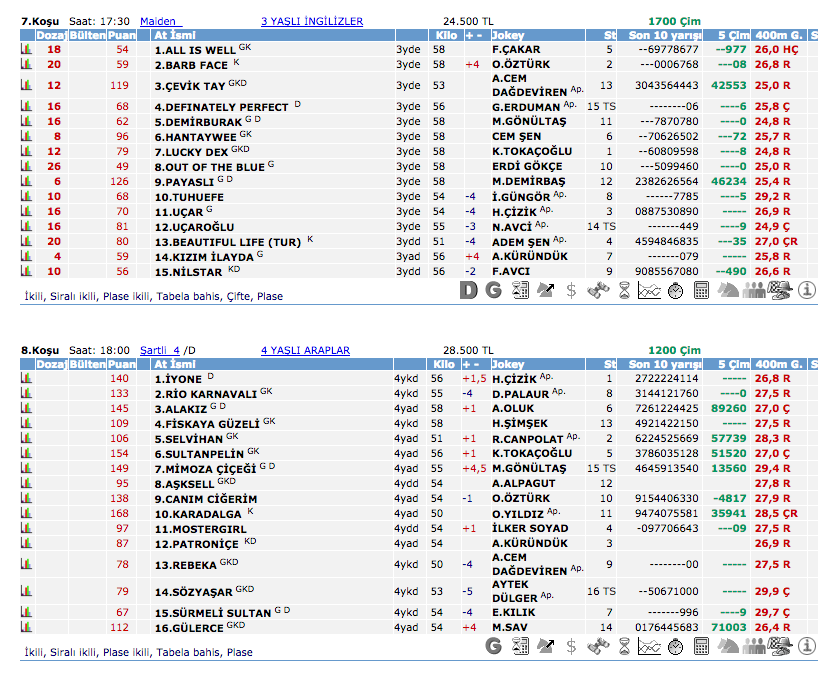Open the 3 YAŞLI İNGİLİZLER link
The height and width of the screenshot is (677, 840).
312,21
